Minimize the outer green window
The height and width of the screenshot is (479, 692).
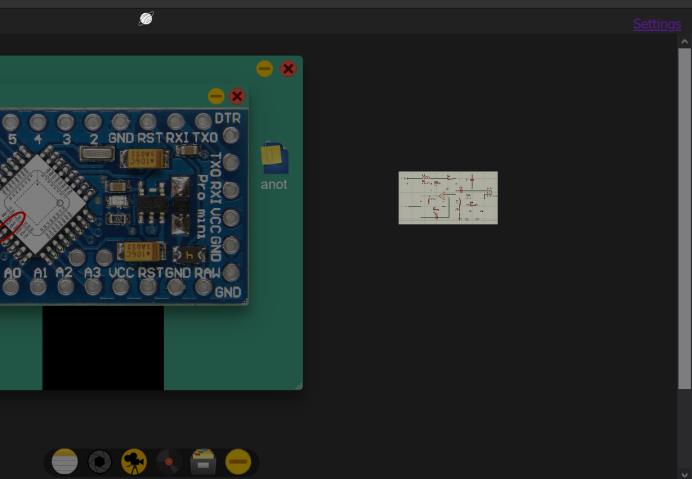[264, 69]
